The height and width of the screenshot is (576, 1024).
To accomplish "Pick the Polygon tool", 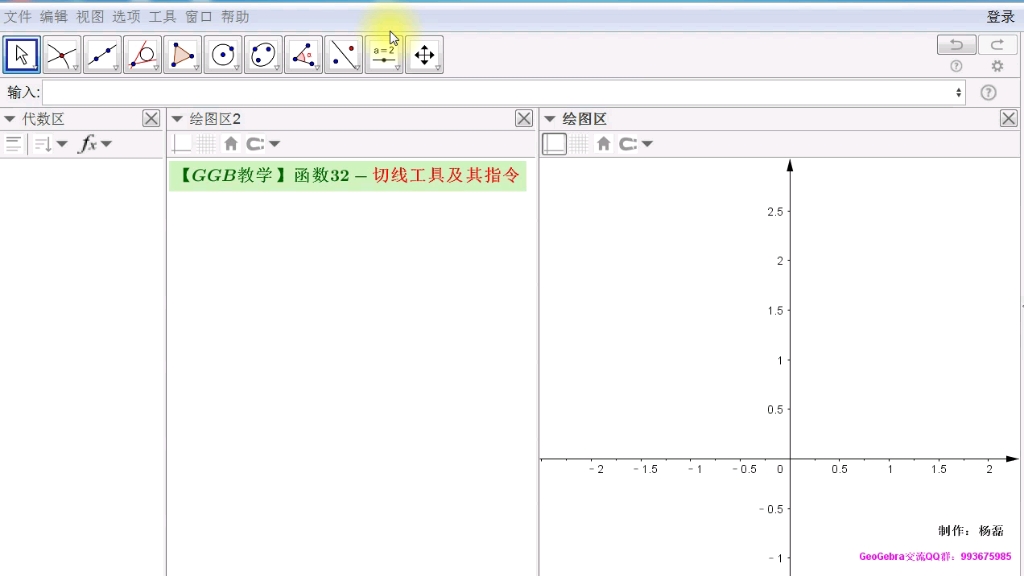I will coord(182,54).
